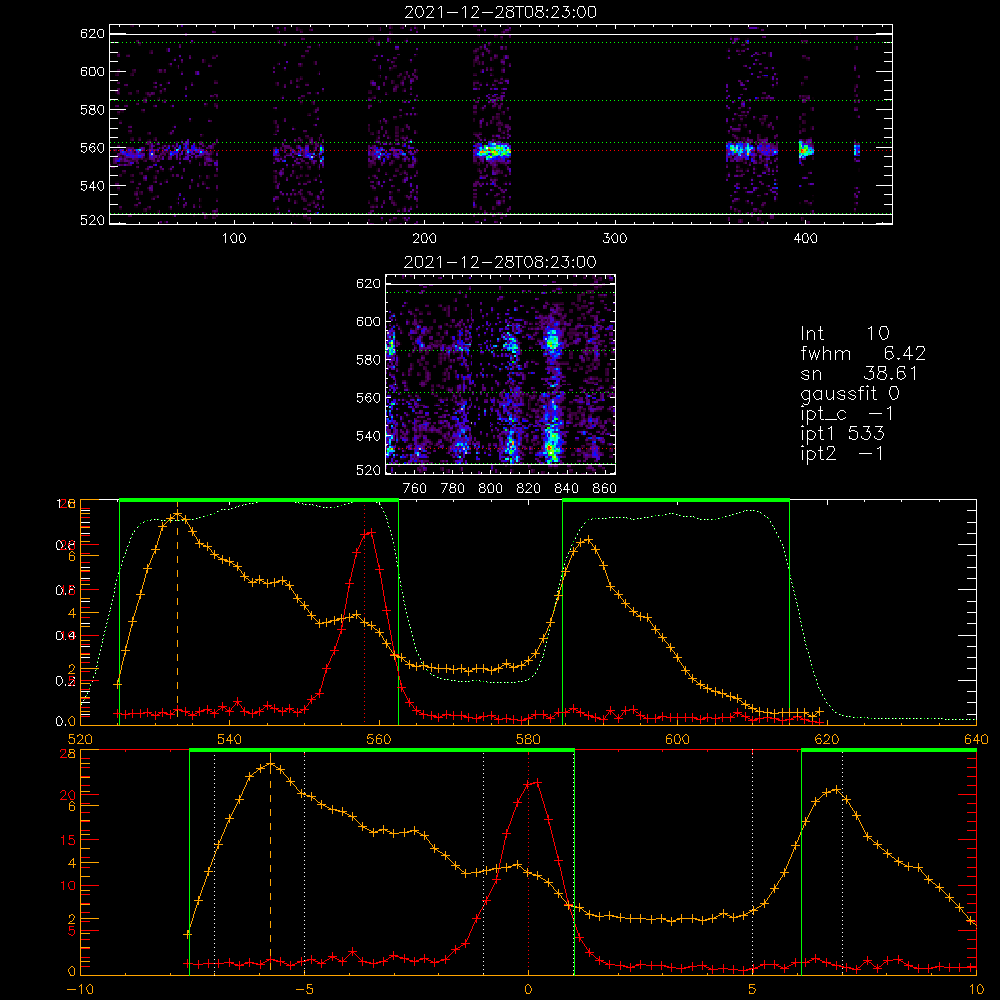Click y-axis label 600 on top spectrogram

92,71
